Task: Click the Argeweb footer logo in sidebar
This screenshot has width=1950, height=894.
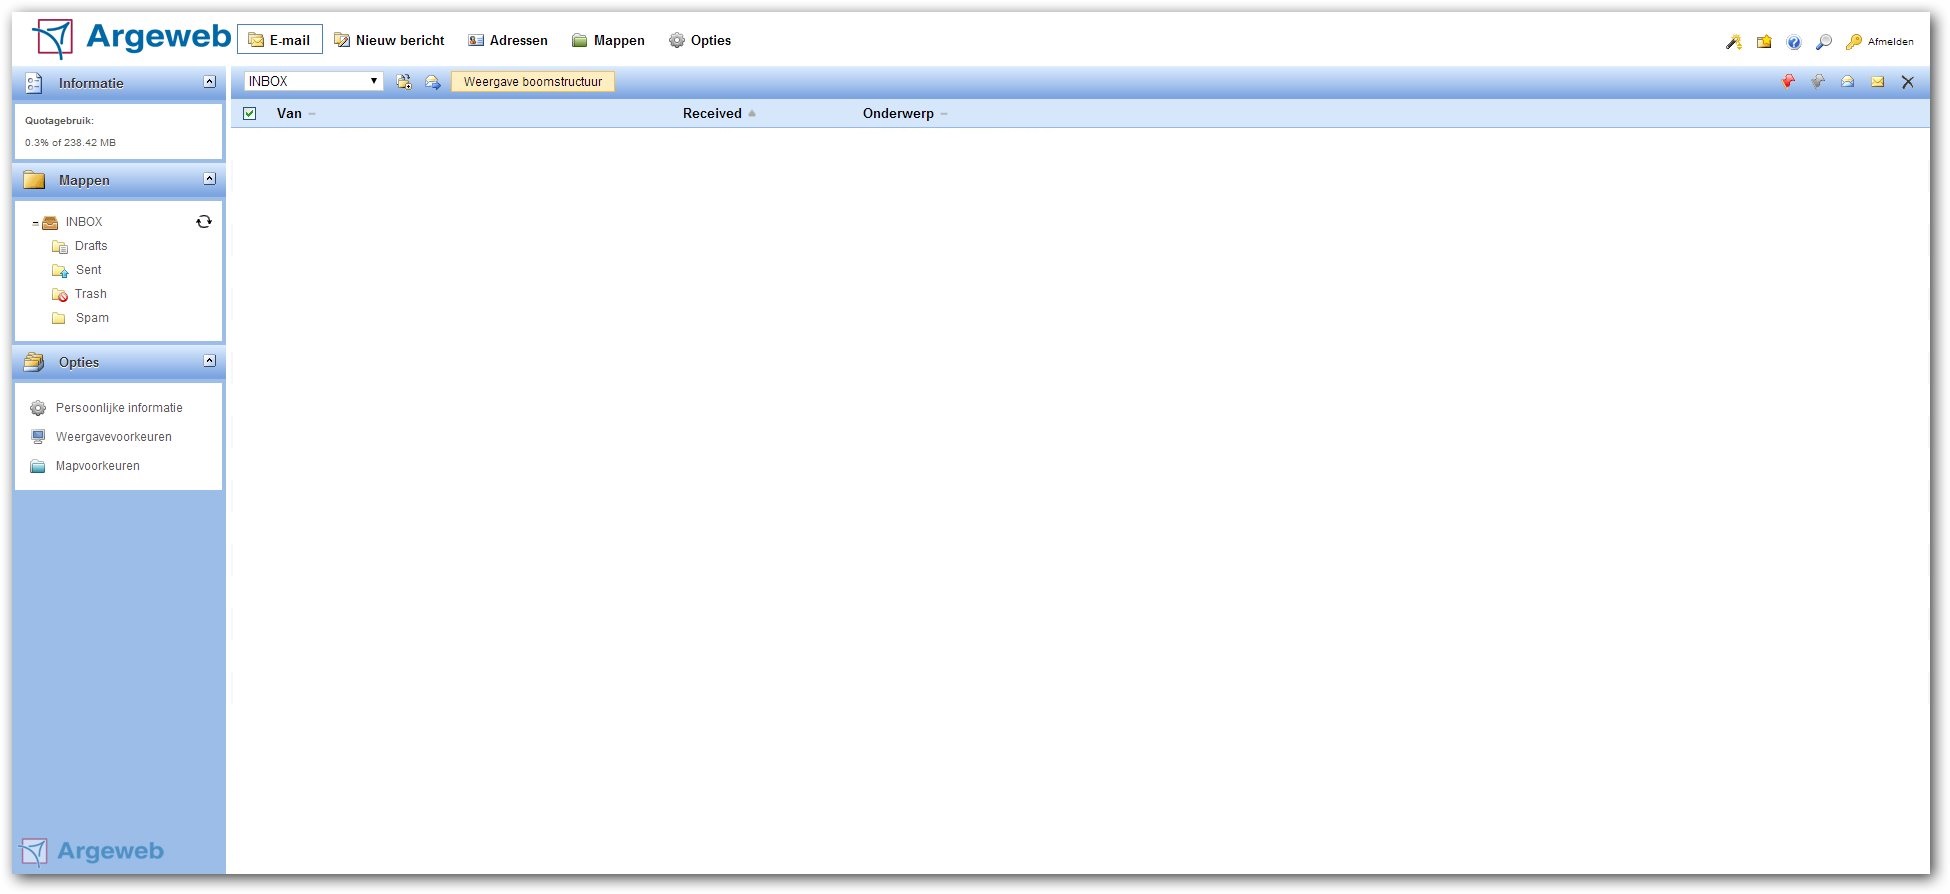Action: point(91,851)
